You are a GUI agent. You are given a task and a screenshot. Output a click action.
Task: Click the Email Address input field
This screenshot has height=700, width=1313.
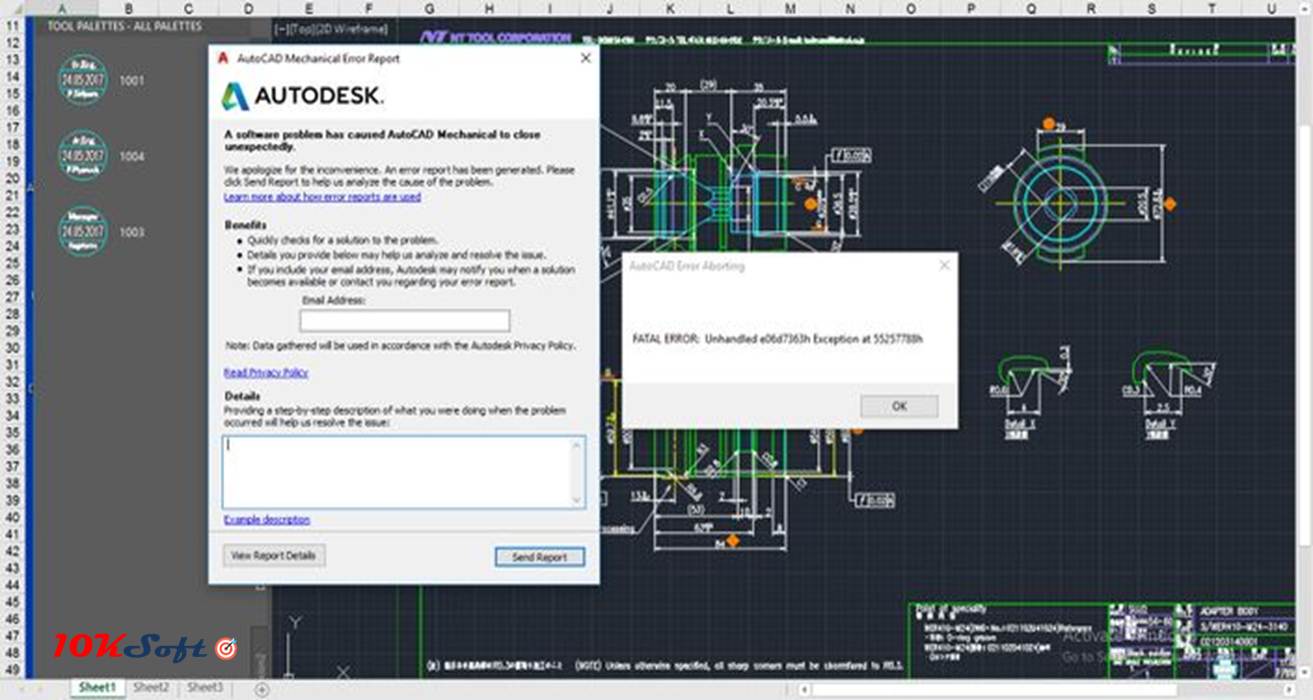[405, 320]
